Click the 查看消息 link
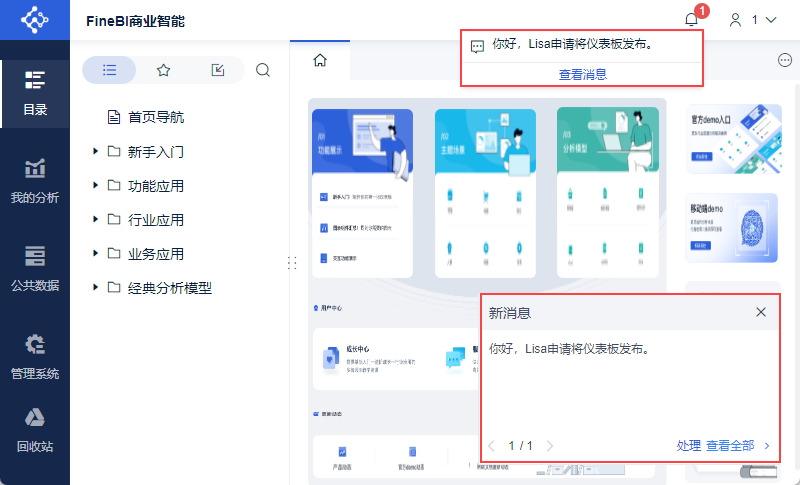 coord(583,75)
